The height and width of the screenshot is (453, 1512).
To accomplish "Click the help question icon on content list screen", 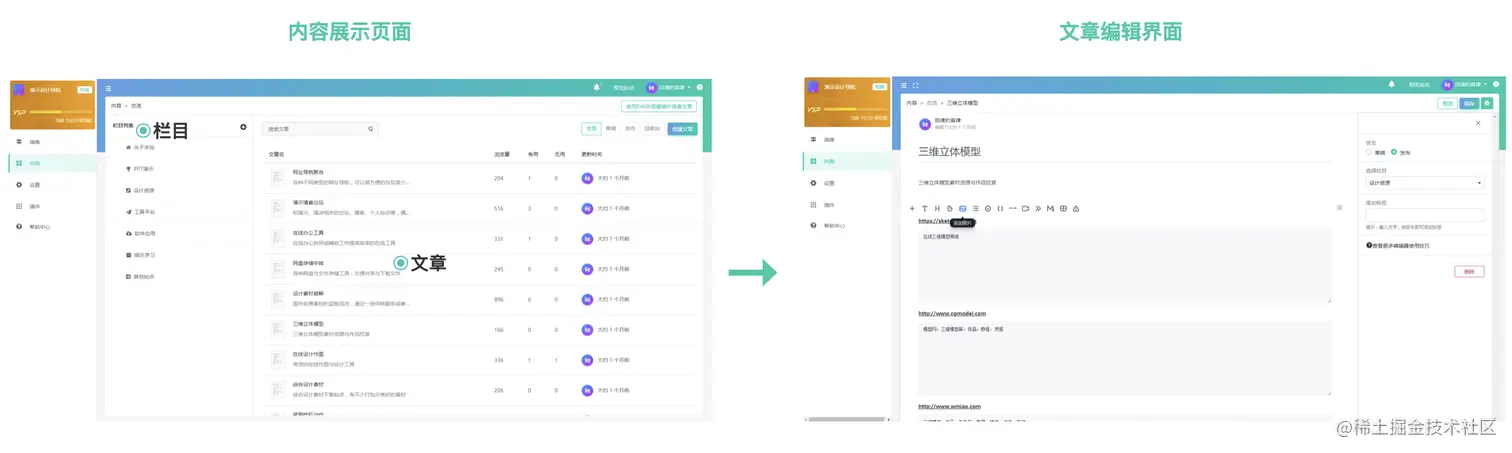I will tap(699, 87).
